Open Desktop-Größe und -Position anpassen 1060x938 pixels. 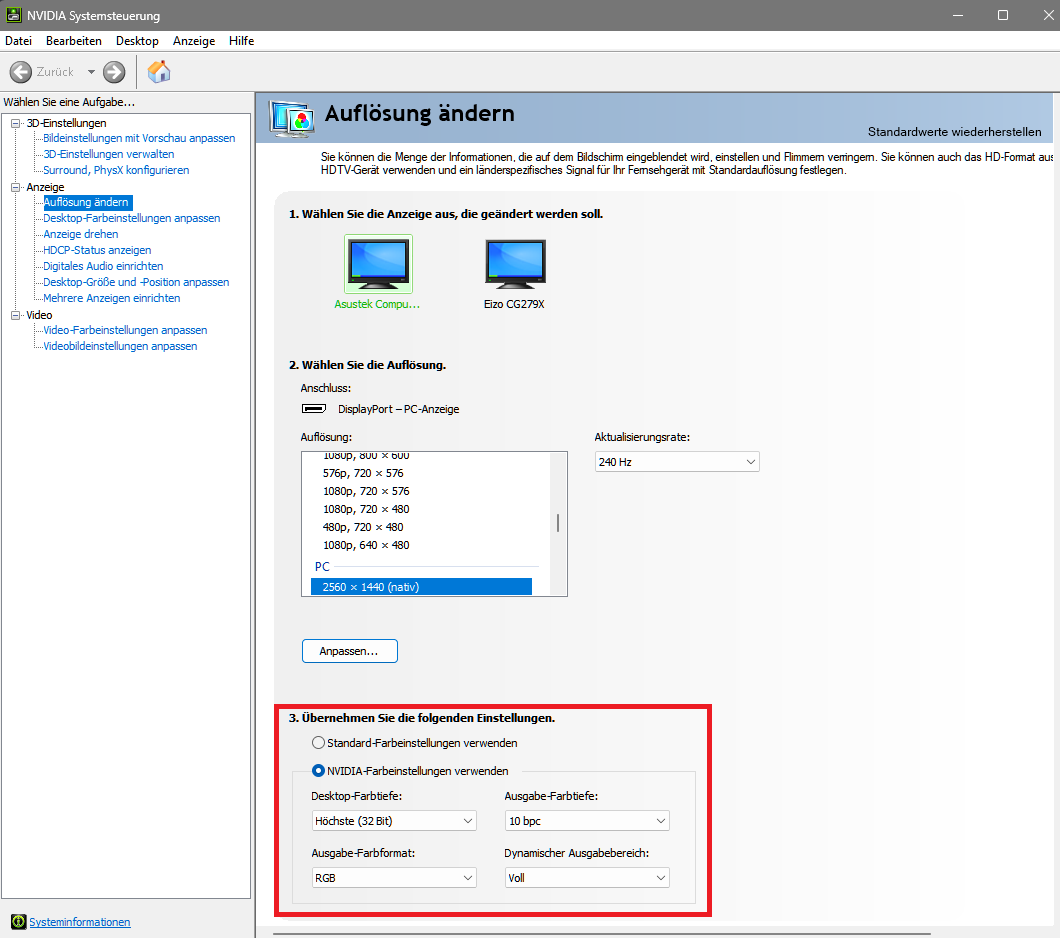pyautogui.click(x=137, y=282)
